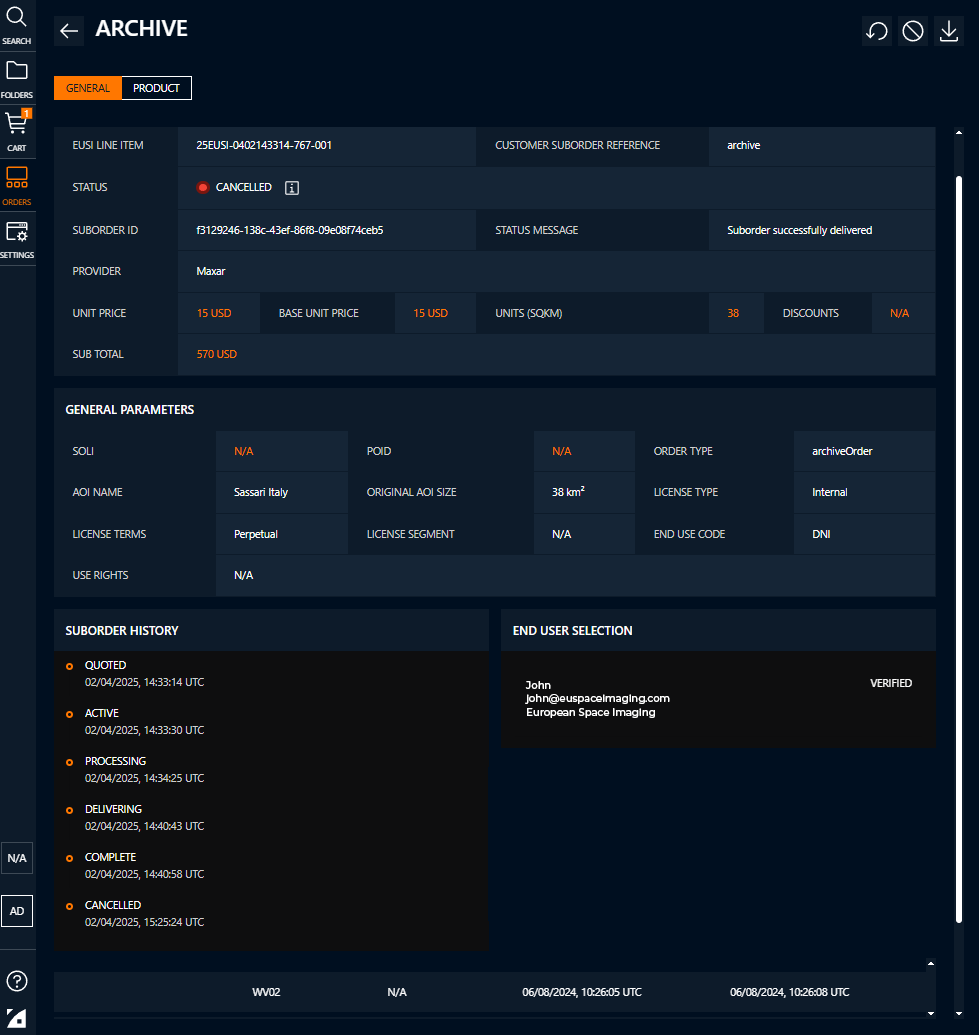The width and height of the screenshot is (979, 1035).
Task: Click the WV02 cell in bottom table
Action: [266, 992]
